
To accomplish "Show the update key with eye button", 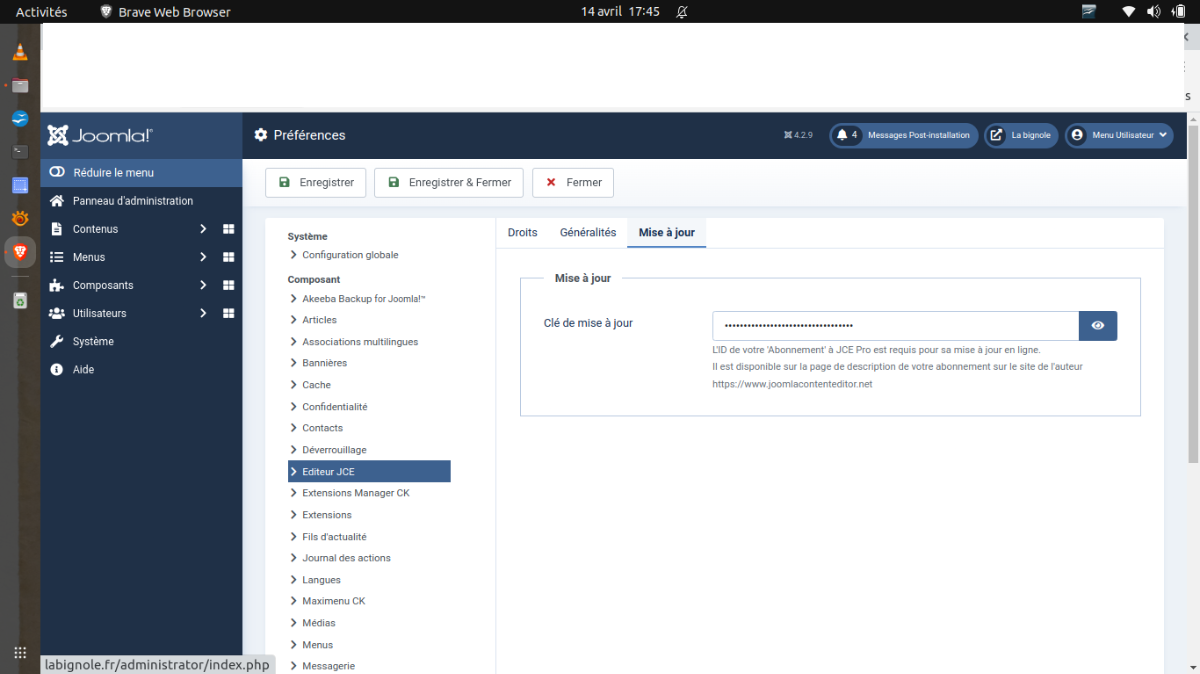I will click(x=1098, y=326).
